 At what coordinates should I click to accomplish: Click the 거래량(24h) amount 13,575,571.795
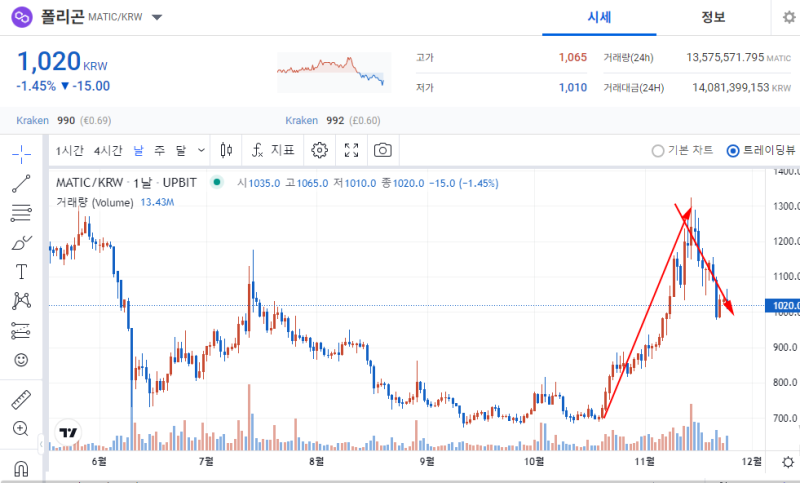tap(725, 57)
